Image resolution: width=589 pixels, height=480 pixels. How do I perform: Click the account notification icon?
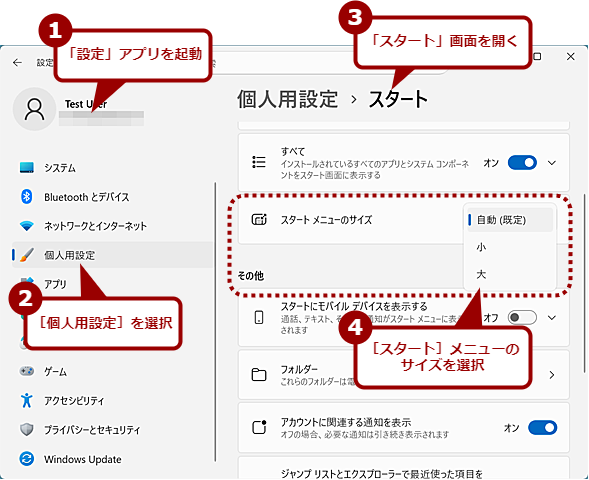coord(259,427)
